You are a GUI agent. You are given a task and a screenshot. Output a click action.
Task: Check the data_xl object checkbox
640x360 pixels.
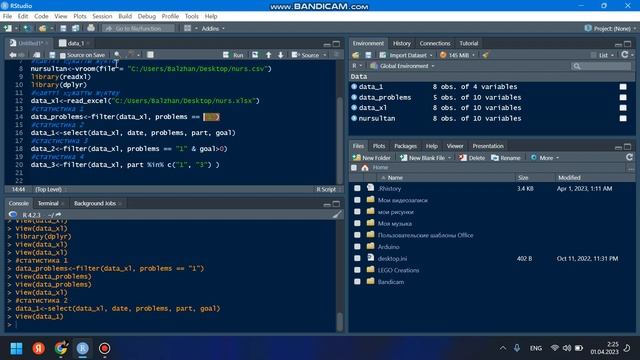pyautogui.click(x=623, y=108)
